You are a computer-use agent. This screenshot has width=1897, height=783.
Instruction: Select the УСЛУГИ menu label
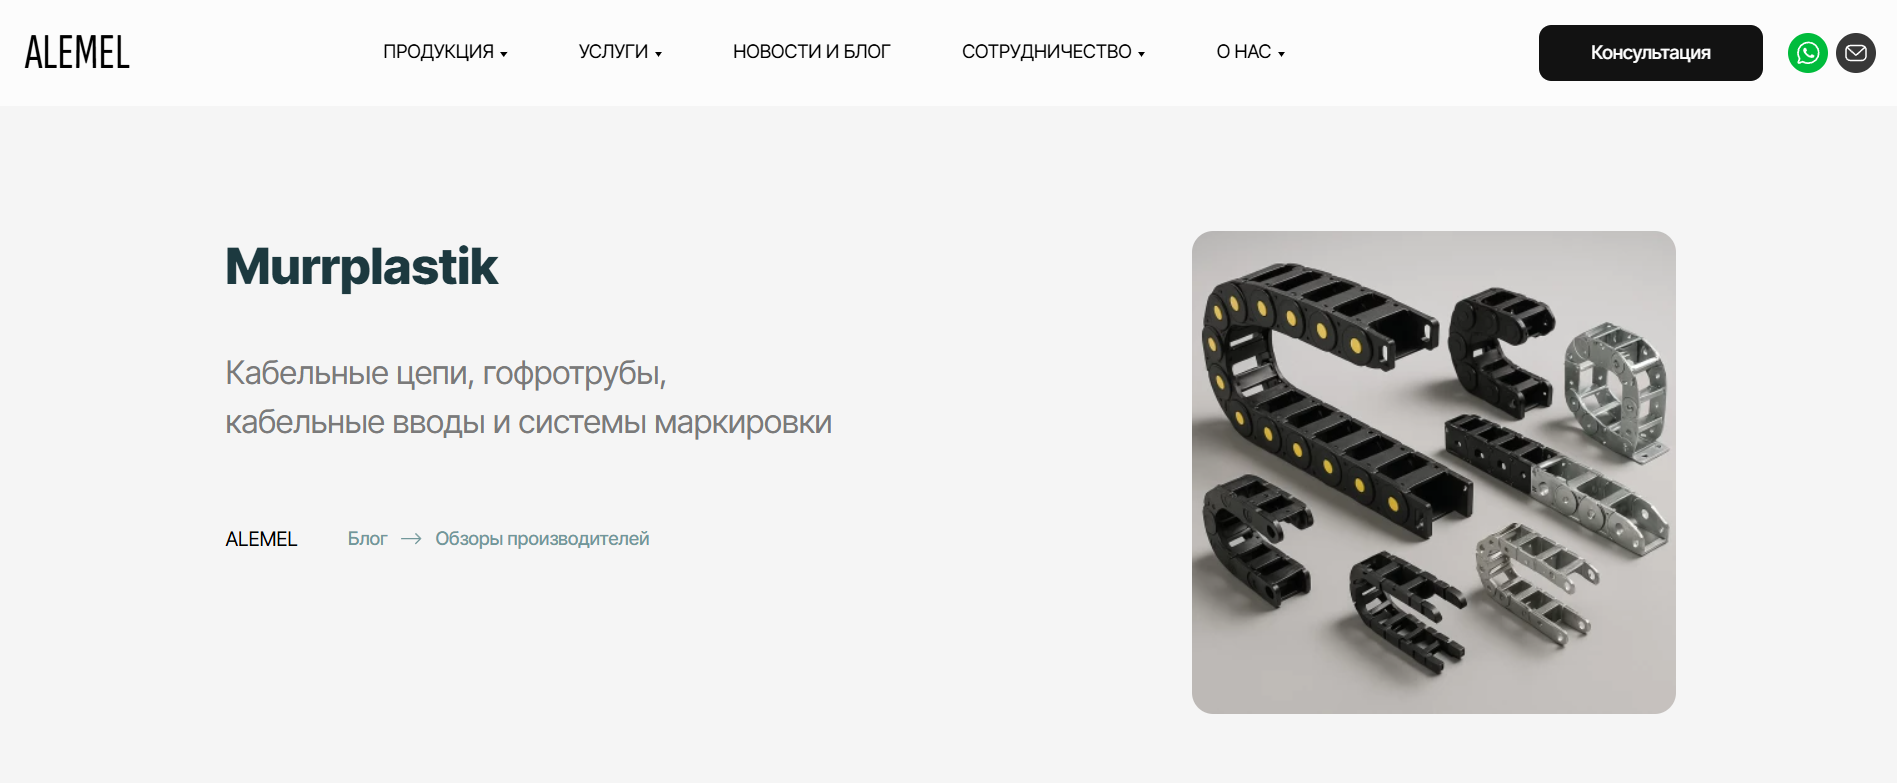[x=613, y=52]
